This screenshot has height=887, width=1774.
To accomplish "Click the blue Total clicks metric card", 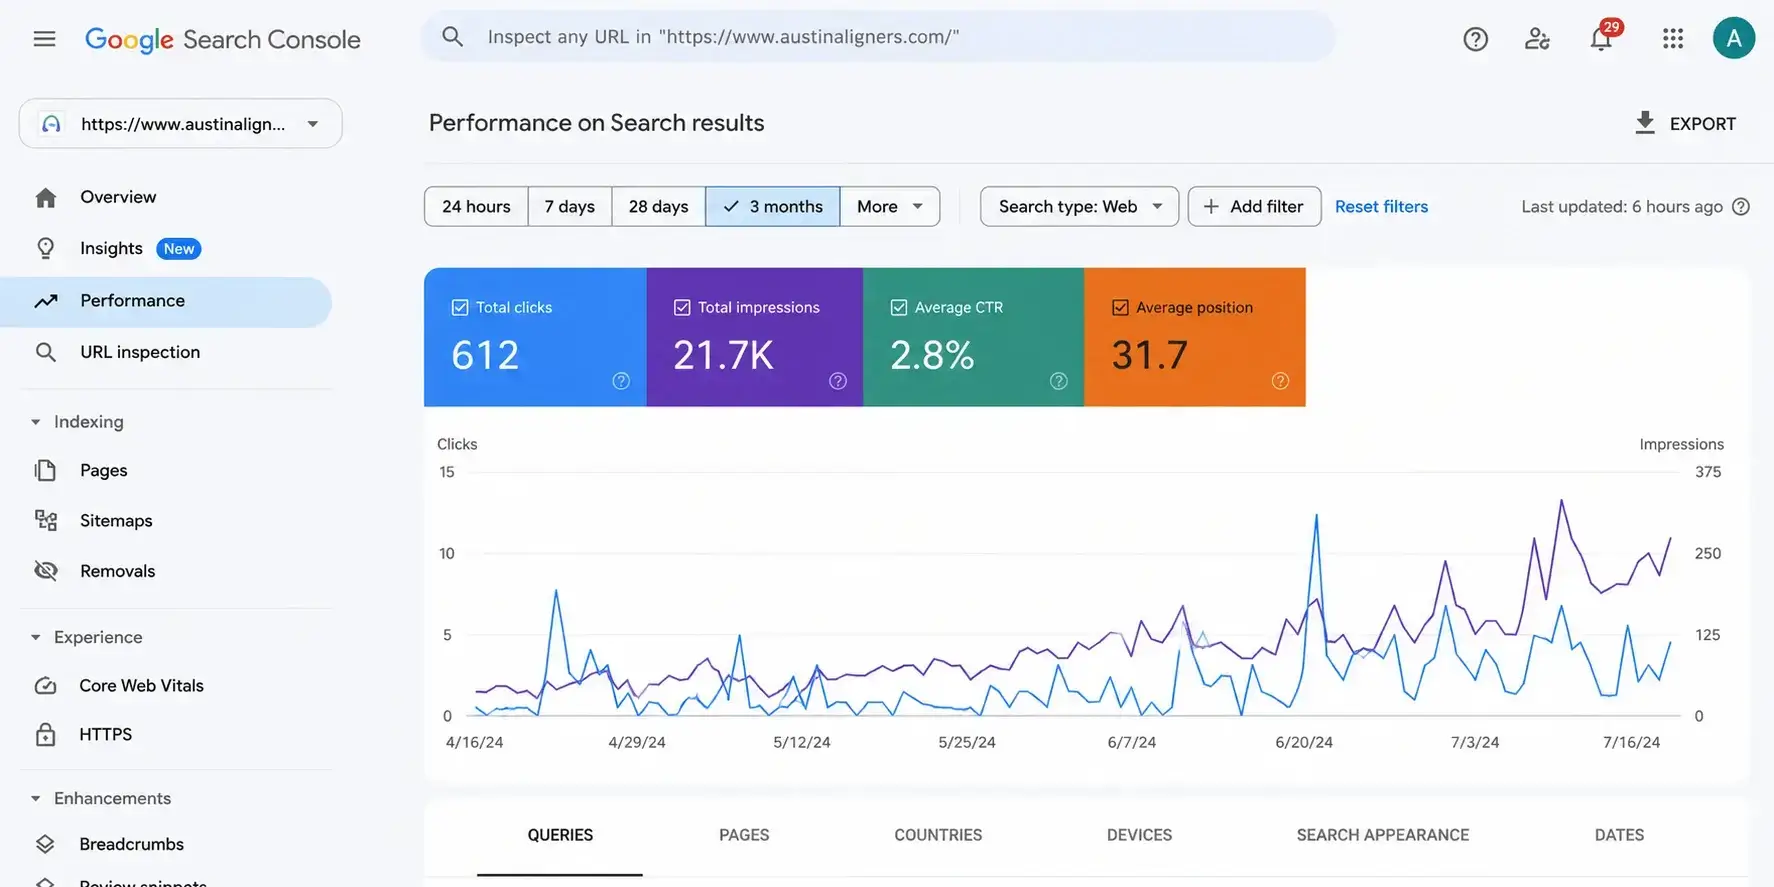I will point(535,337).
